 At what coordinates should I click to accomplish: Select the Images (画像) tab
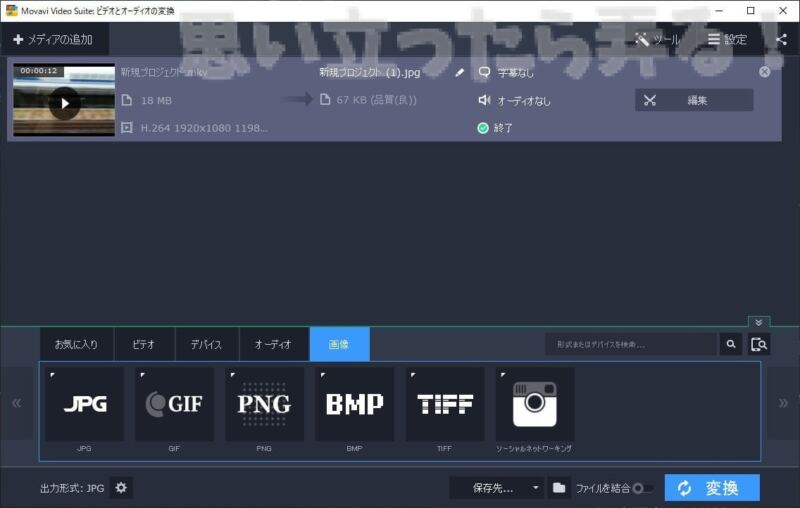[x=339, y=344]
